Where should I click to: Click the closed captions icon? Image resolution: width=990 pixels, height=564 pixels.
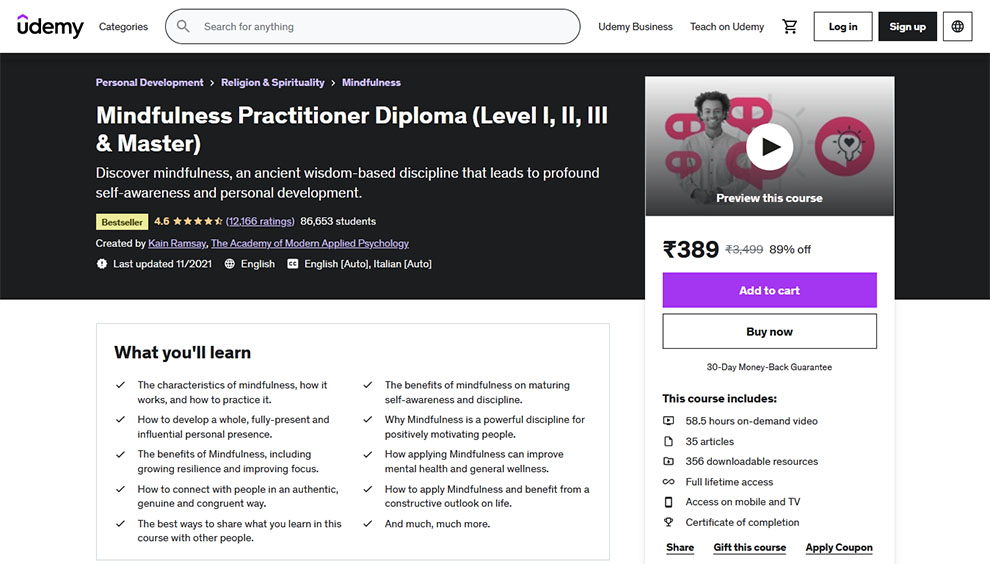(x=293, y=264)
